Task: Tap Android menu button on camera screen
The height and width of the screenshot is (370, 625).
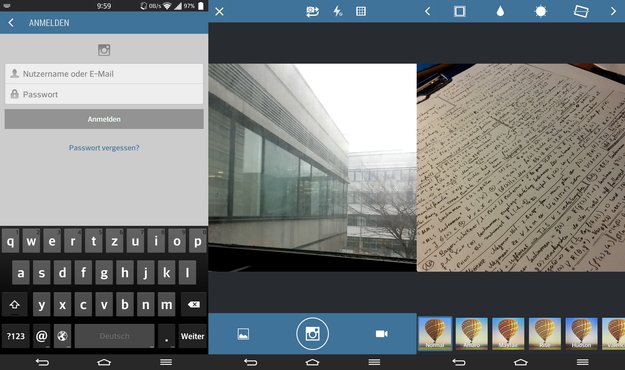Action: click(374, 362)
